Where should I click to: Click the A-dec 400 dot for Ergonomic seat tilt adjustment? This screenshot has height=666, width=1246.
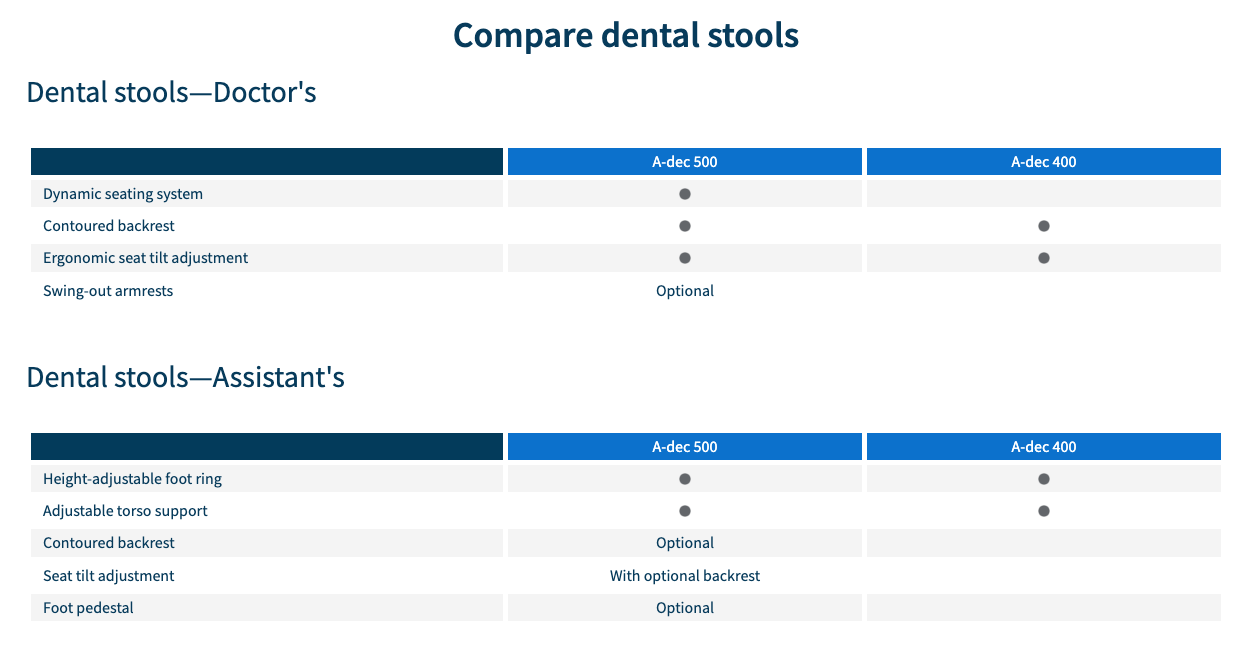click(1044, 258)
